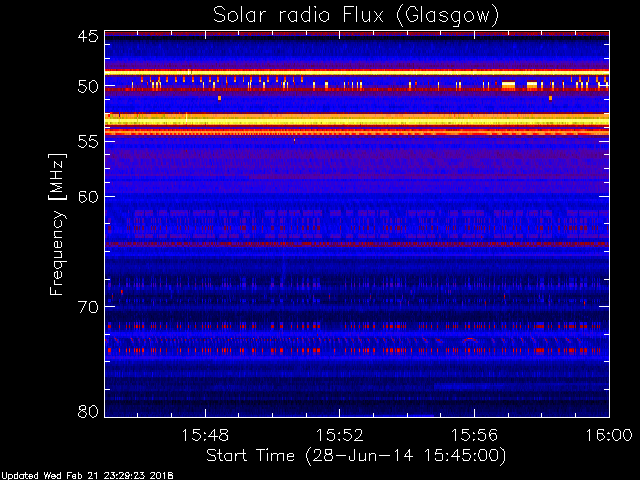Click the '15:48' time tick label

(x=205, y=435)
